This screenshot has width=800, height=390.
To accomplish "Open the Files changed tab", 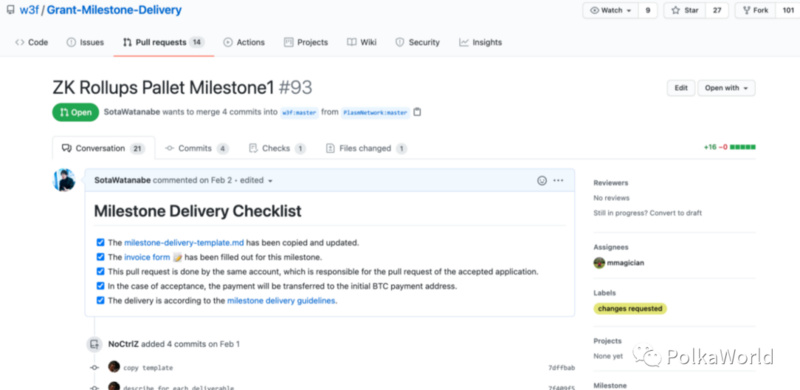I will pyautogui.click(x=366, y=149).
